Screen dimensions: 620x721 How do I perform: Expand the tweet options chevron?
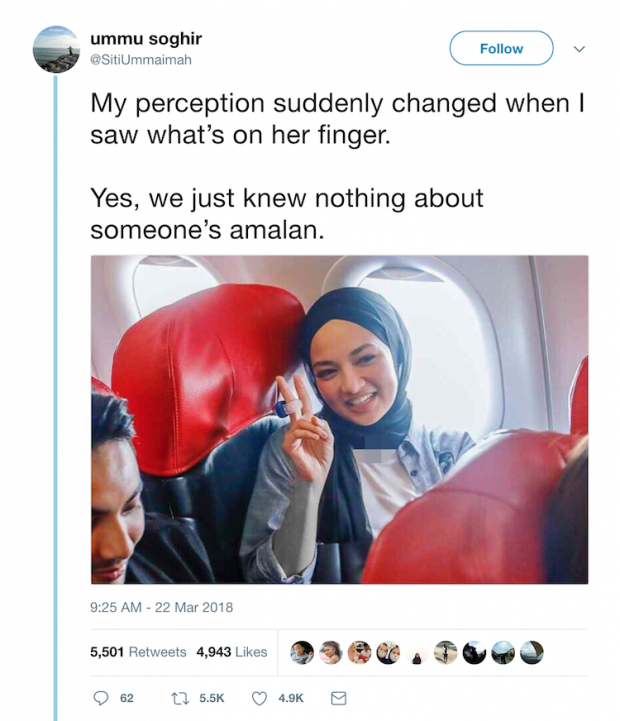(x=580, y=49)
